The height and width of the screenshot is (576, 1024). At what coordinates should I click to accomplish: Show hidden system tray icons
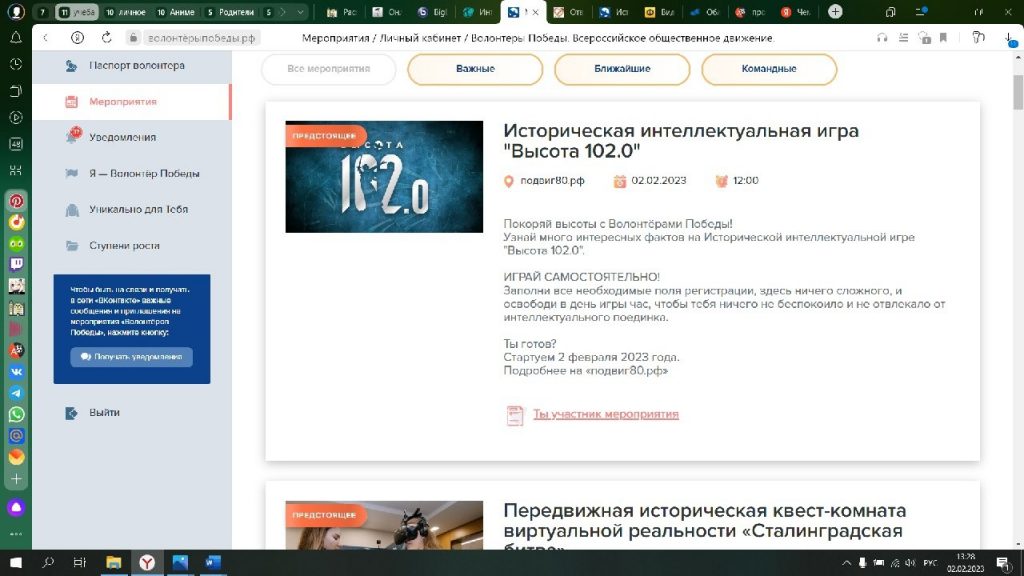point(846,562)
